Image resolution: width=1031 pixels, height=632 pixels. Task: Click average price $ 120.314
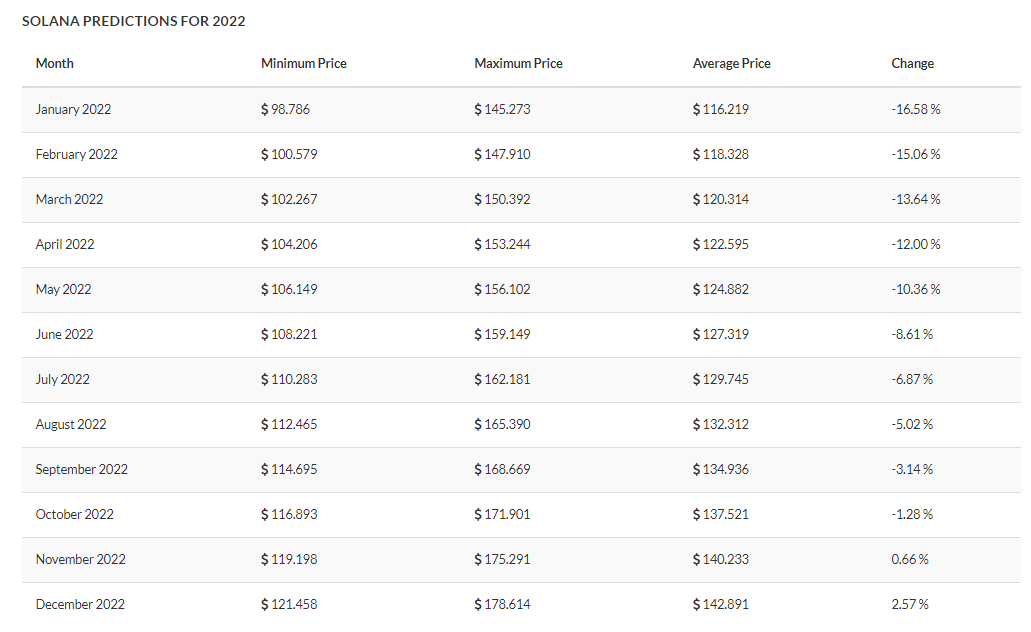coord(721,199)
